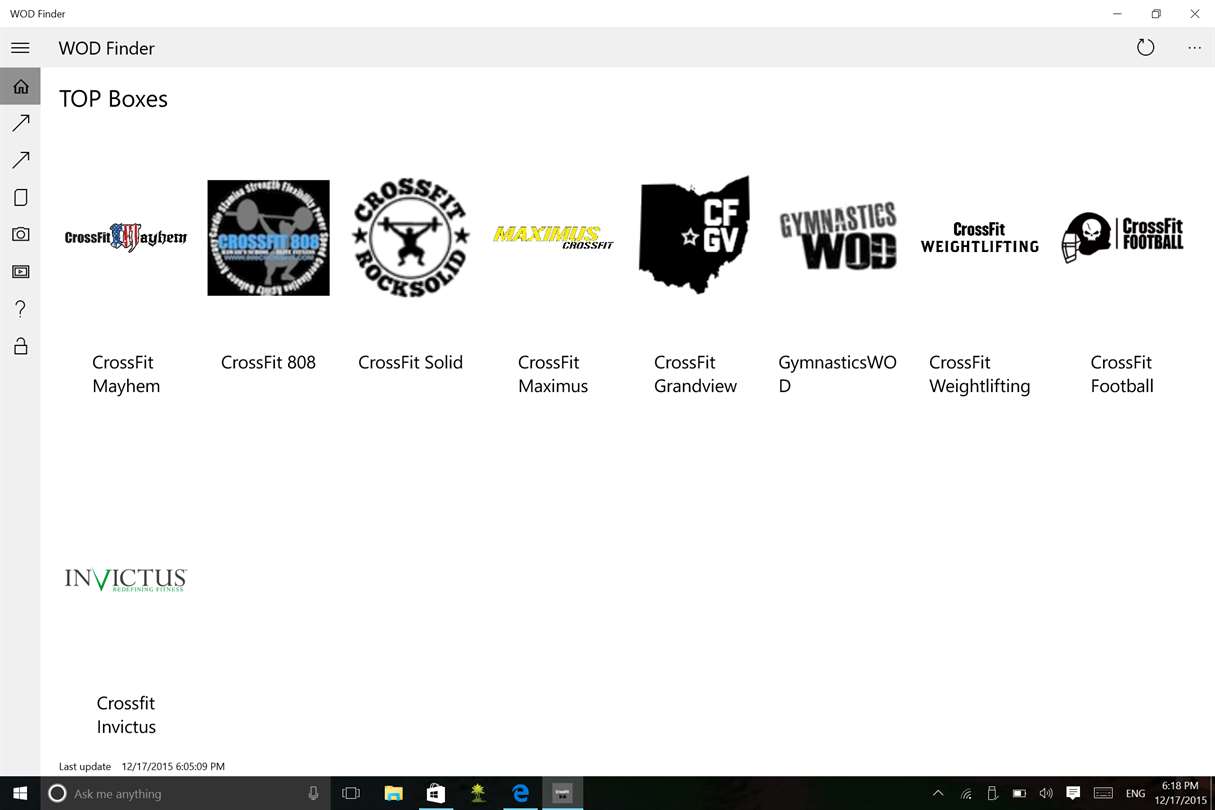This screenshot has height=810, width=1215.
Task: Click the CrossFit 808 label
Action: (x=268, y=363)
